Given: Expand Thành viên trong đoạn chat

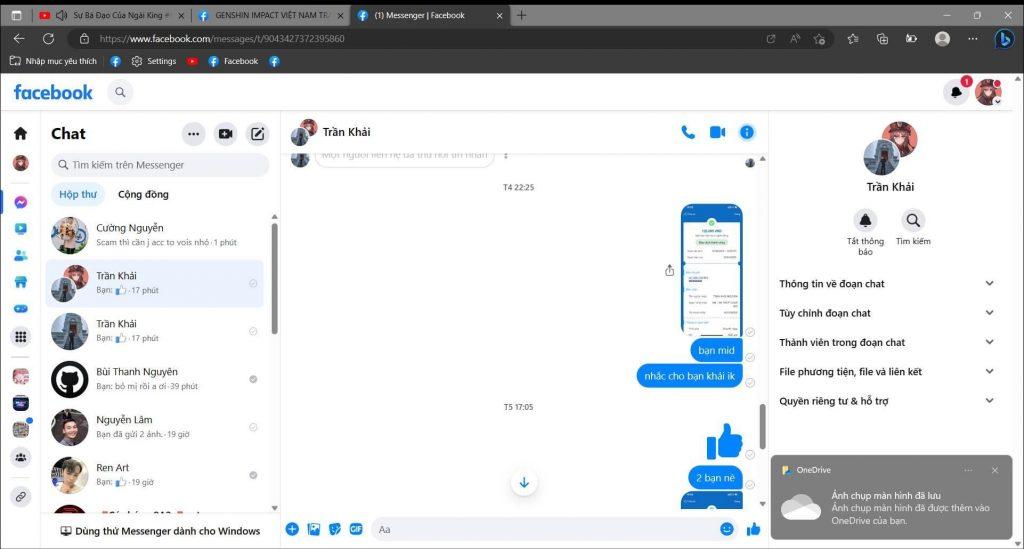Looking at the screenshot, I should click(x=886, y=342).
